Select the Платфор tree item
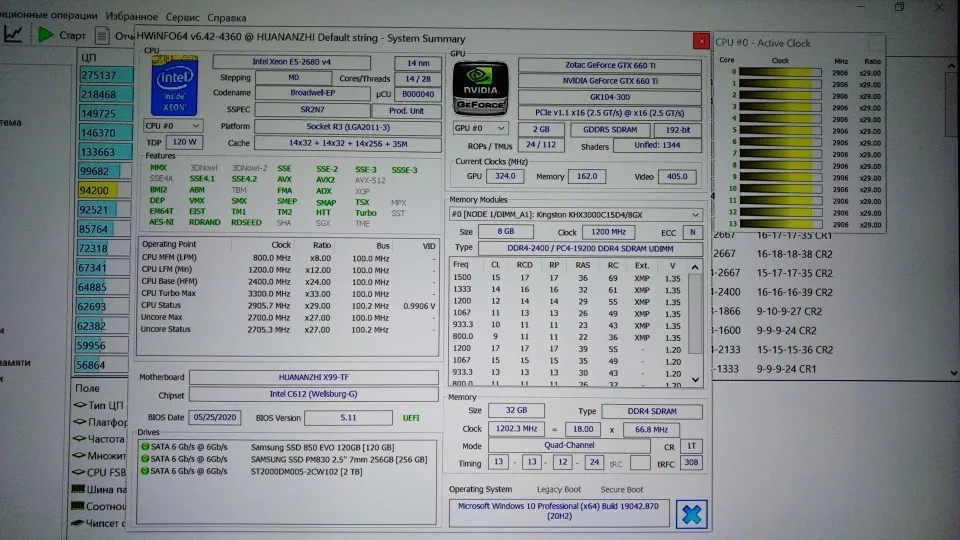This screenshot has height=540, width=960. coord(100,422)
